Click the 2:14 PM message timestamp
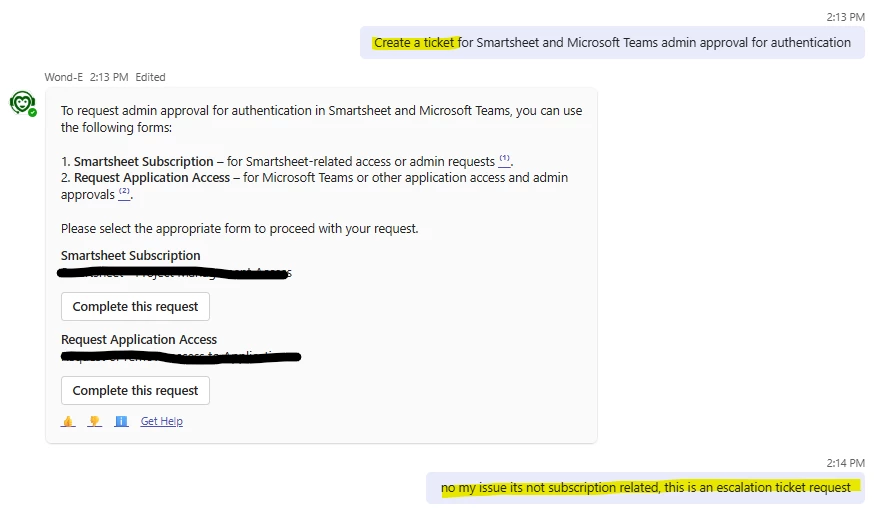The image size is (874, 515). pyautogui.click(x=845, y=463)
